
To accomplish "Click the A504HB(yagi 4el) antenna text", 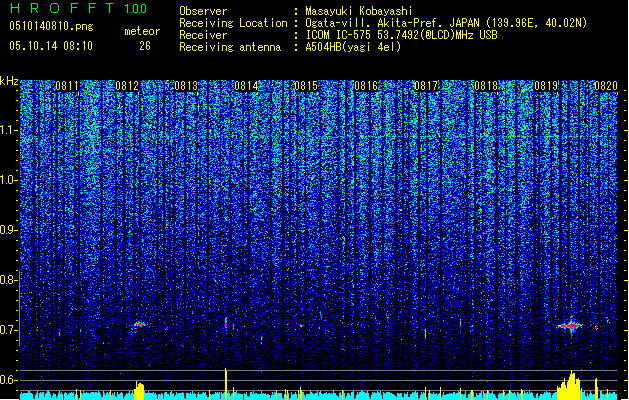I will 353,47.
